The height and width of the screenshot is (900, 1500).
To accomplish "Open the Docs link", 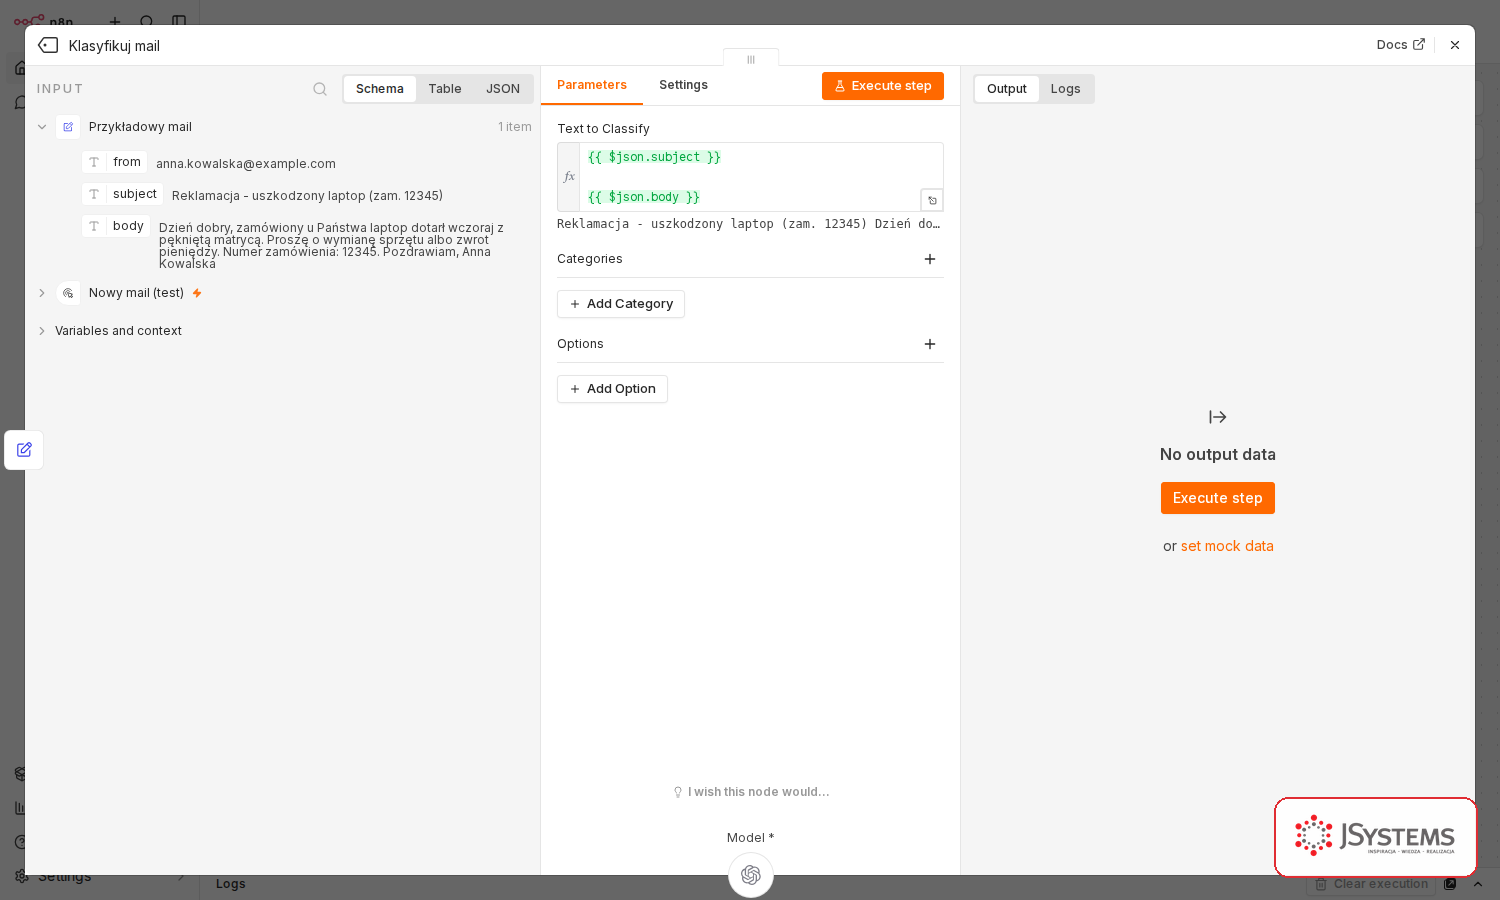I will [1400, 45].
